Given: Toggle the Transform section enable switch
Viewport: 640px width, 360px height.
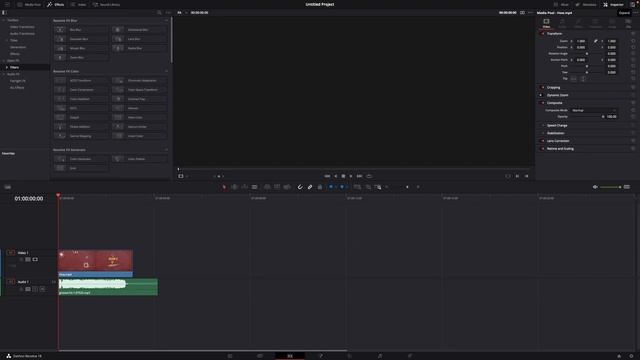Looking at the screenshot, I should [542, 34].
